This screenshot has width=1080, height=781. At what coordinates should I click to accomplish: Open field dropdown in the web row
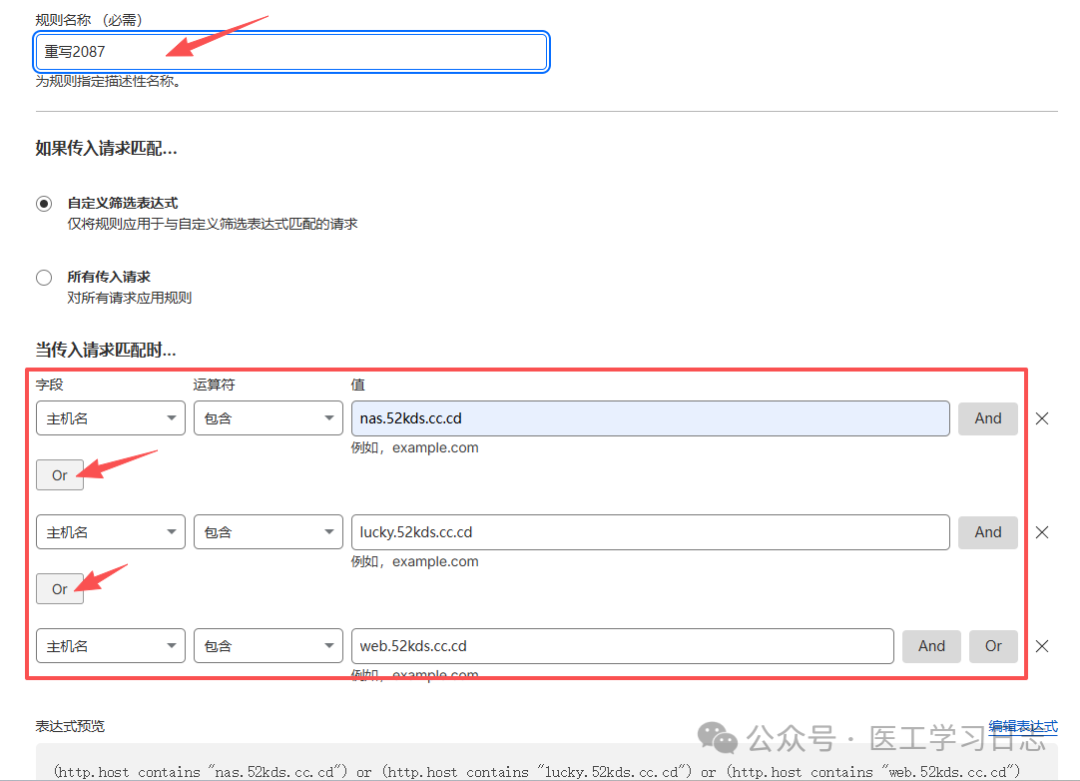pos(110,647)
